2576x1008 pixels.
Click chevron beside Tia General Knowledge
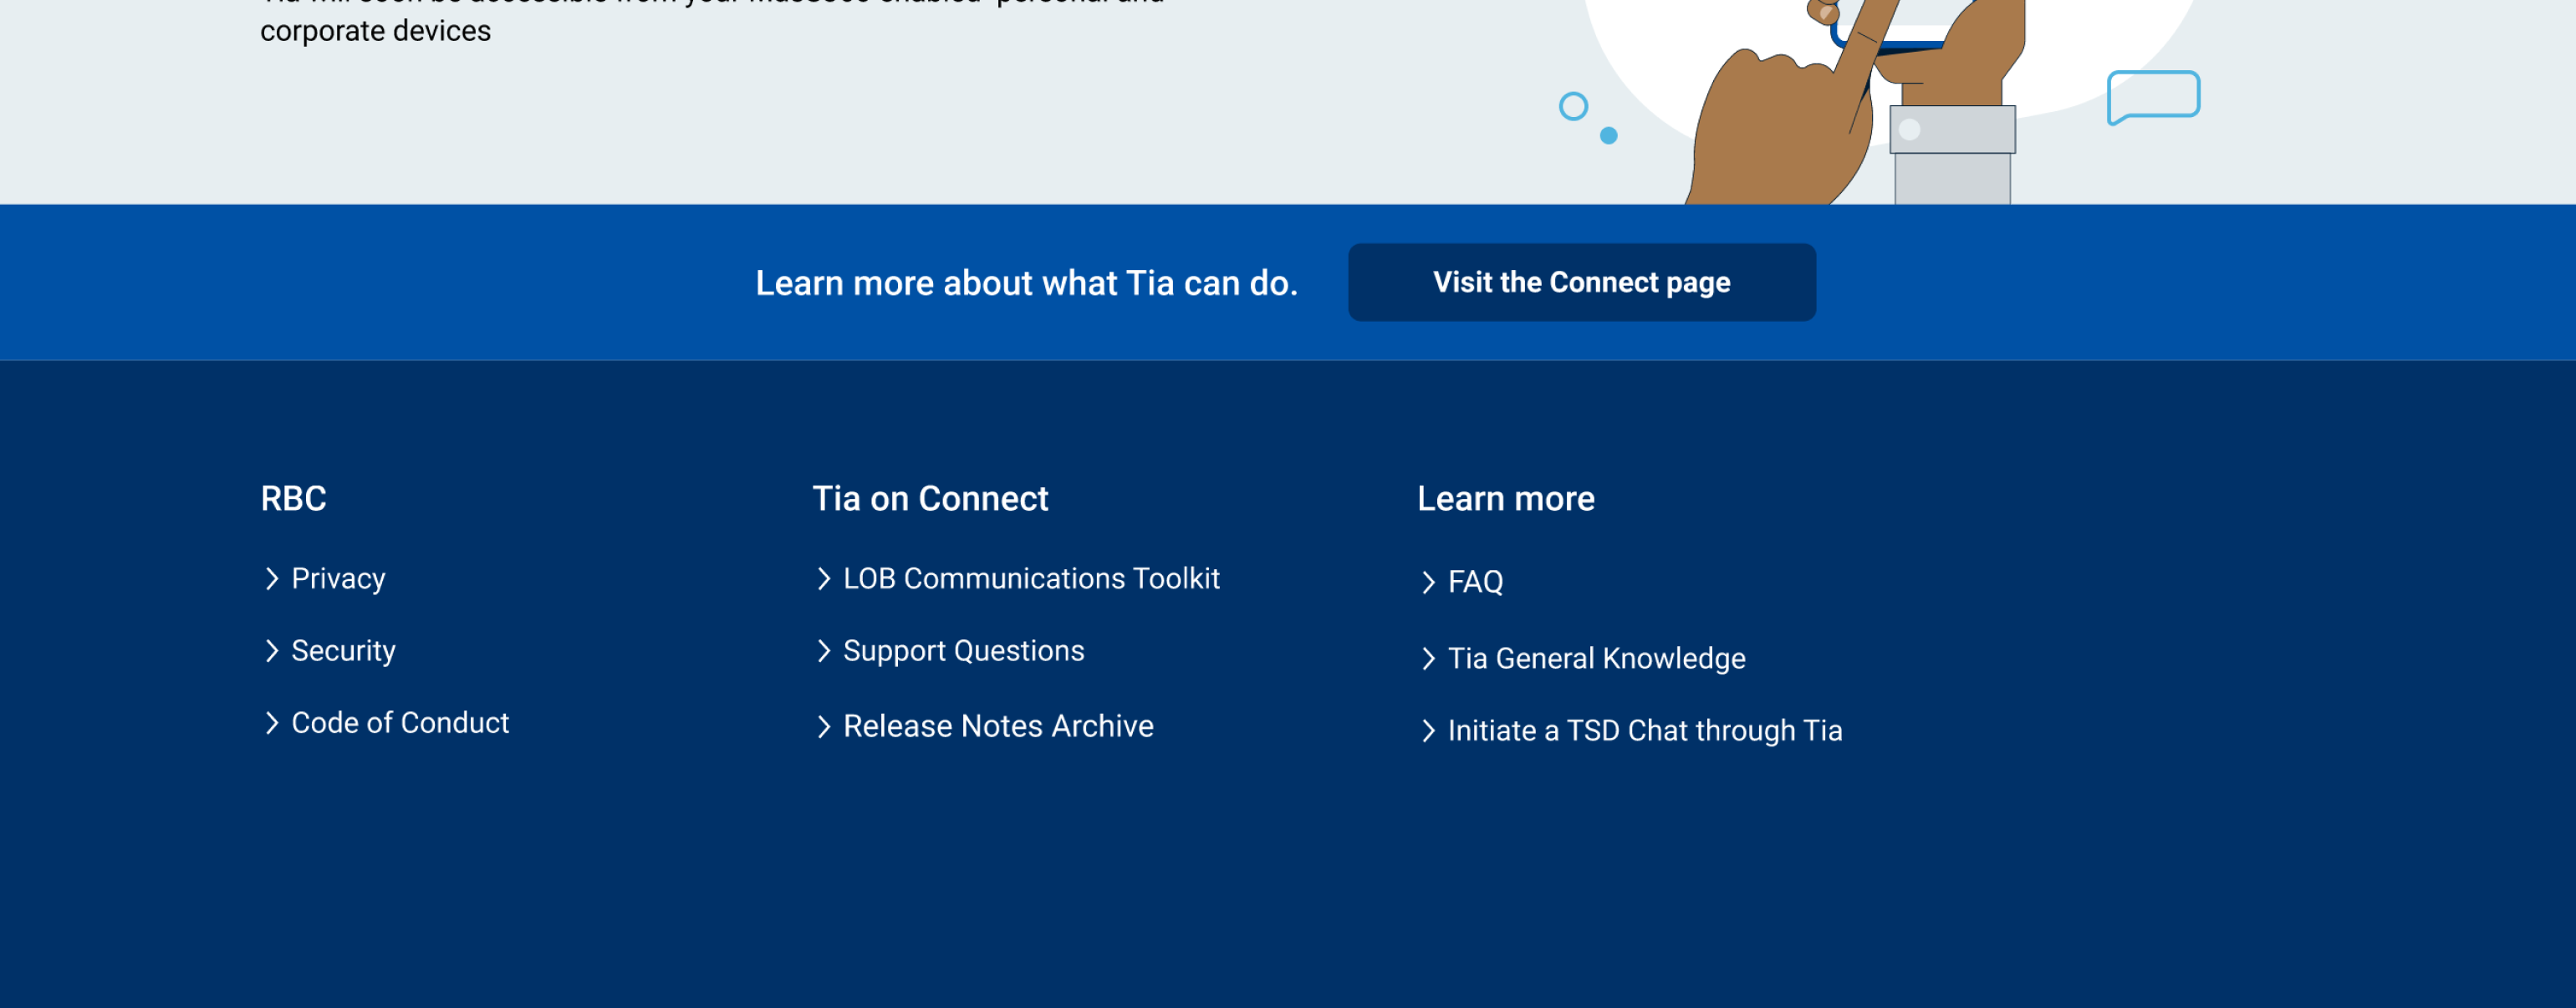click(1428, 658)
